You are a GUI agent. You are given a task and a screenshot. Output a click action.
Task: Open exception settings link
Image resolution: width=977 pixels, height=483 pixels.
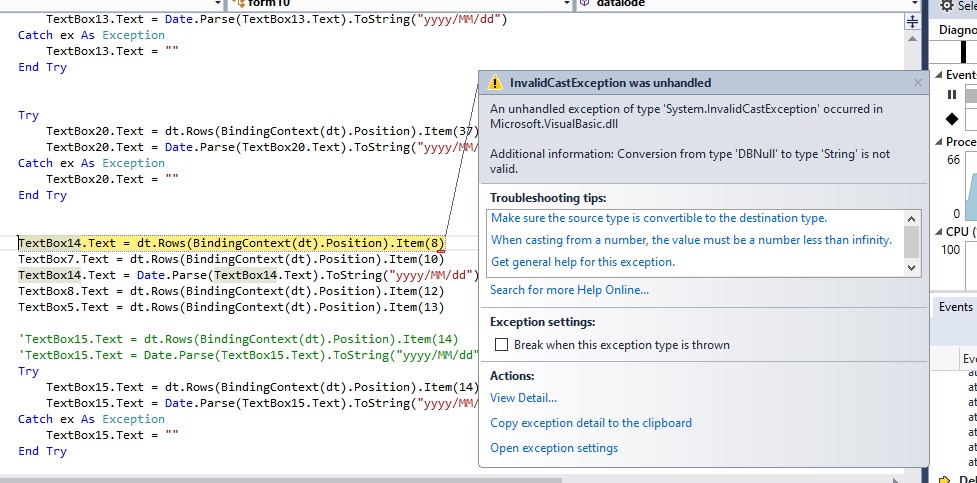(553, 448)
